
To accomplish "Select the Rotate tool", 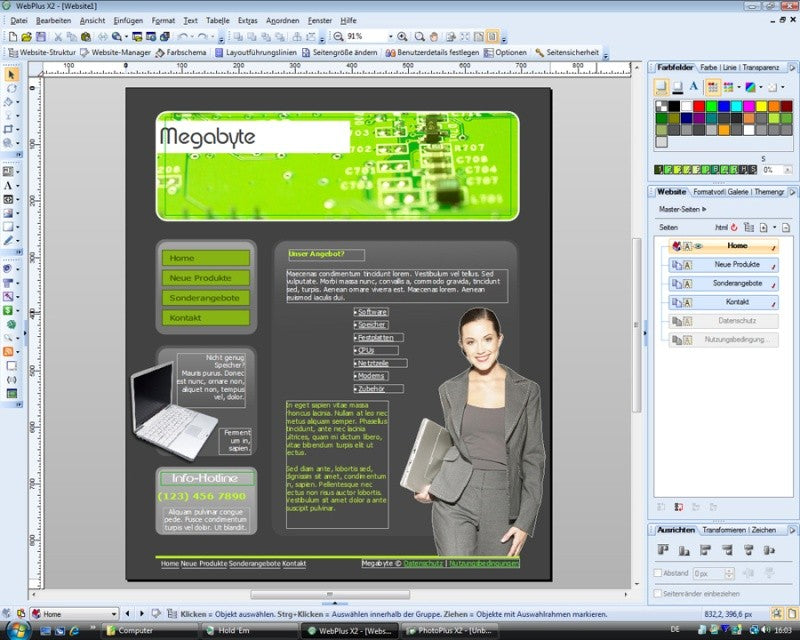I will [10, 89].
